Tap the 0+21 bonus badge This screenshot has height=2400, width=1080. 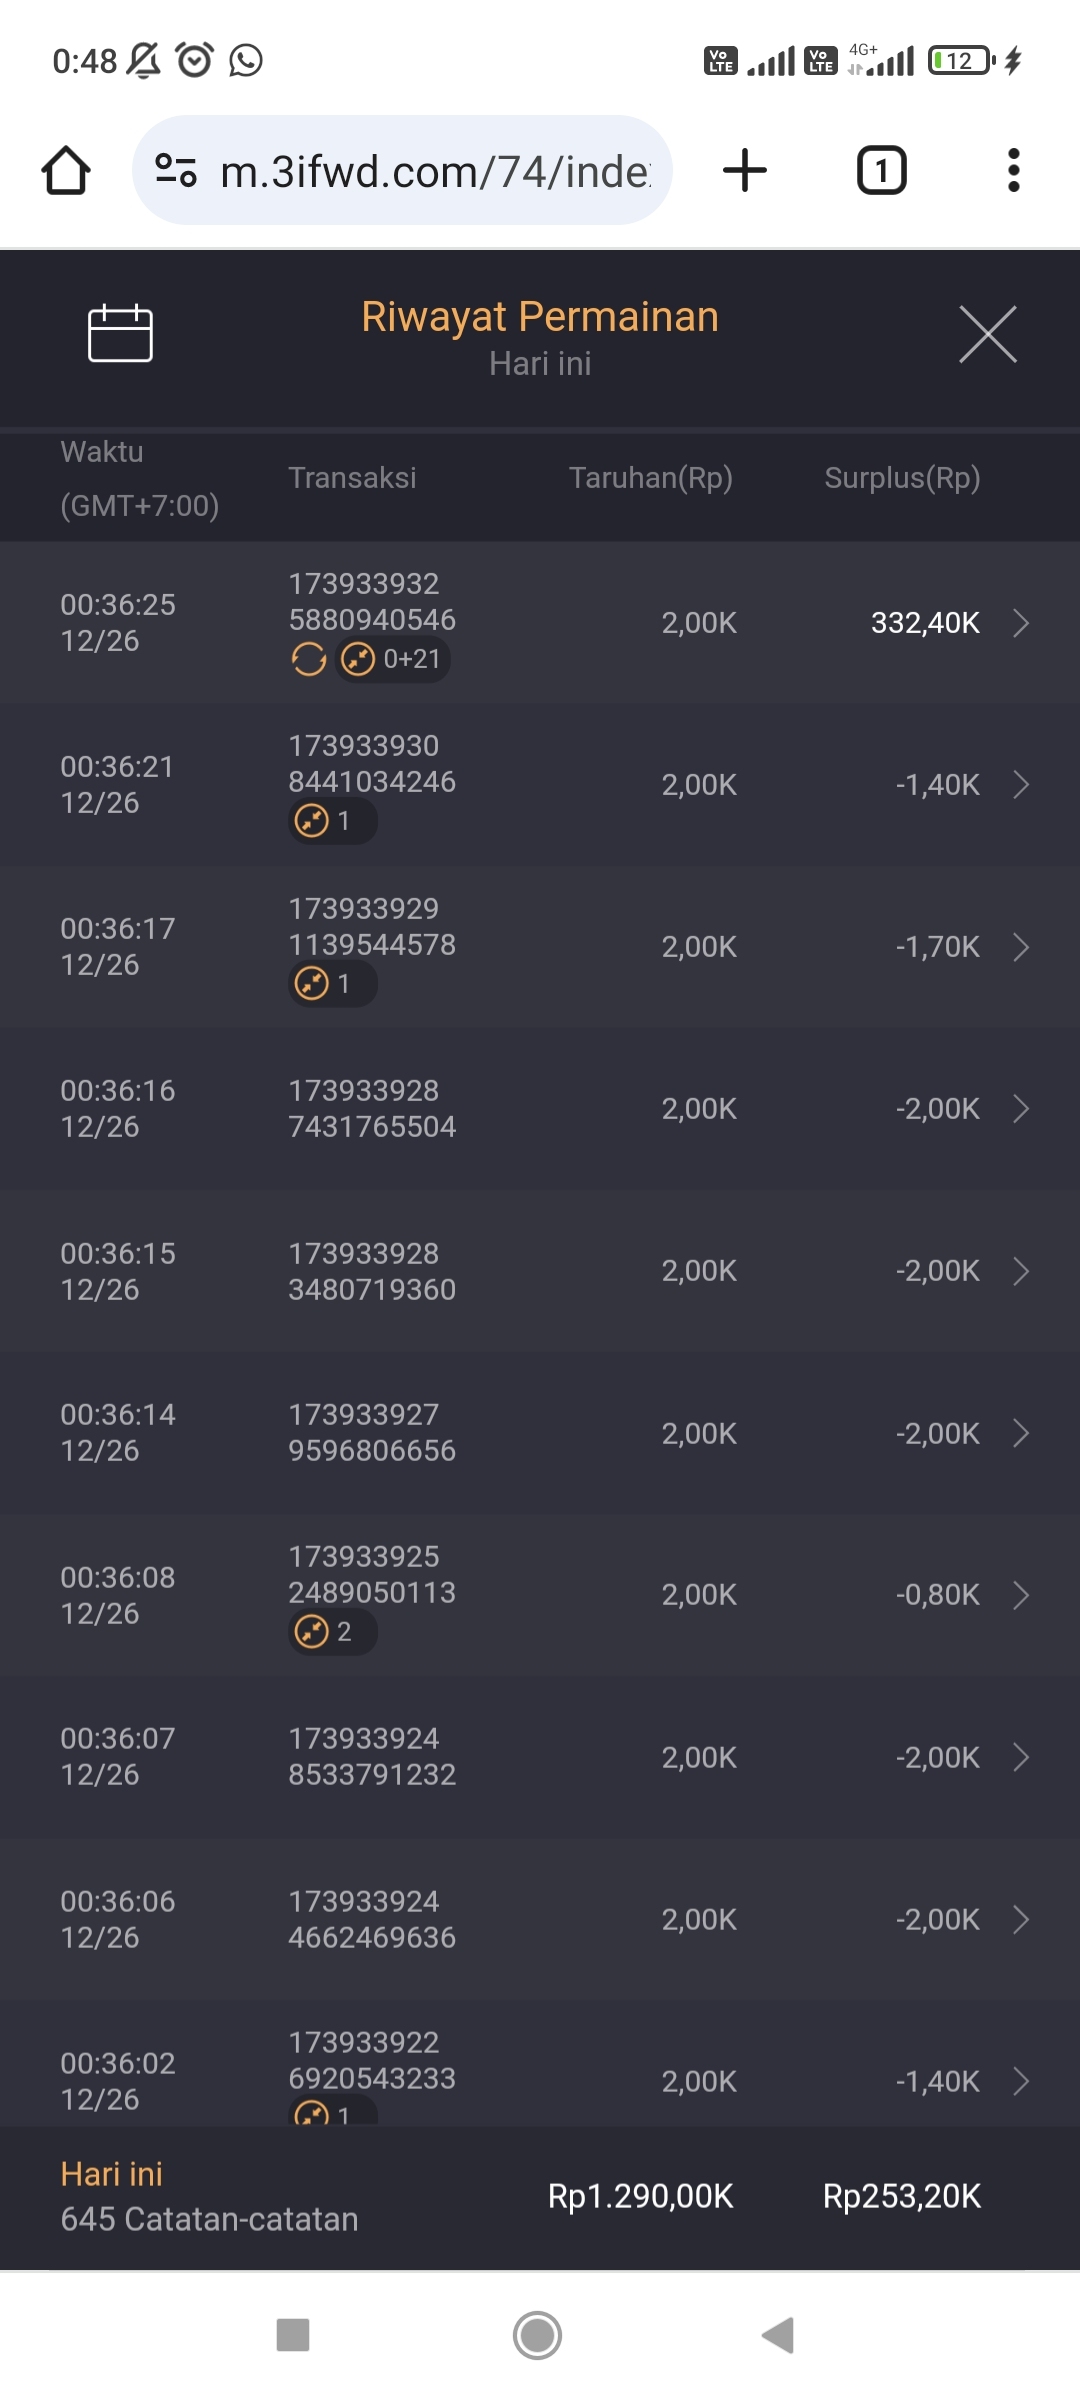[x=392, y=660]
